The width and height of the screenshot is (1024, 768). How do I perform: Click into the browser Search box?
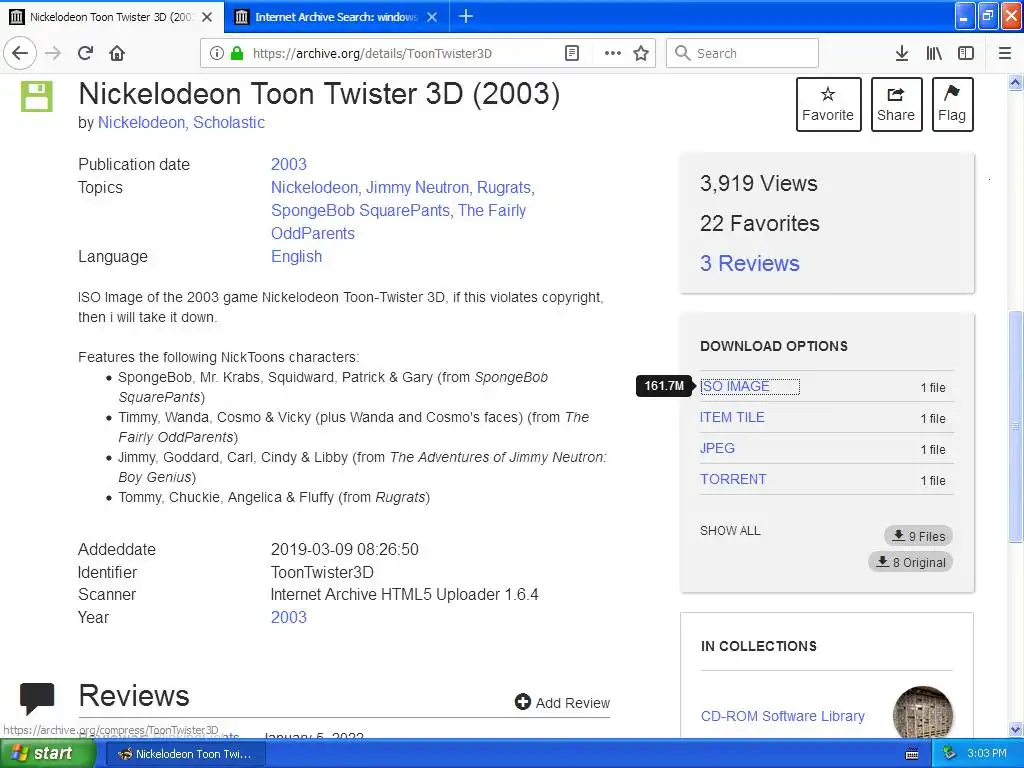742,53
